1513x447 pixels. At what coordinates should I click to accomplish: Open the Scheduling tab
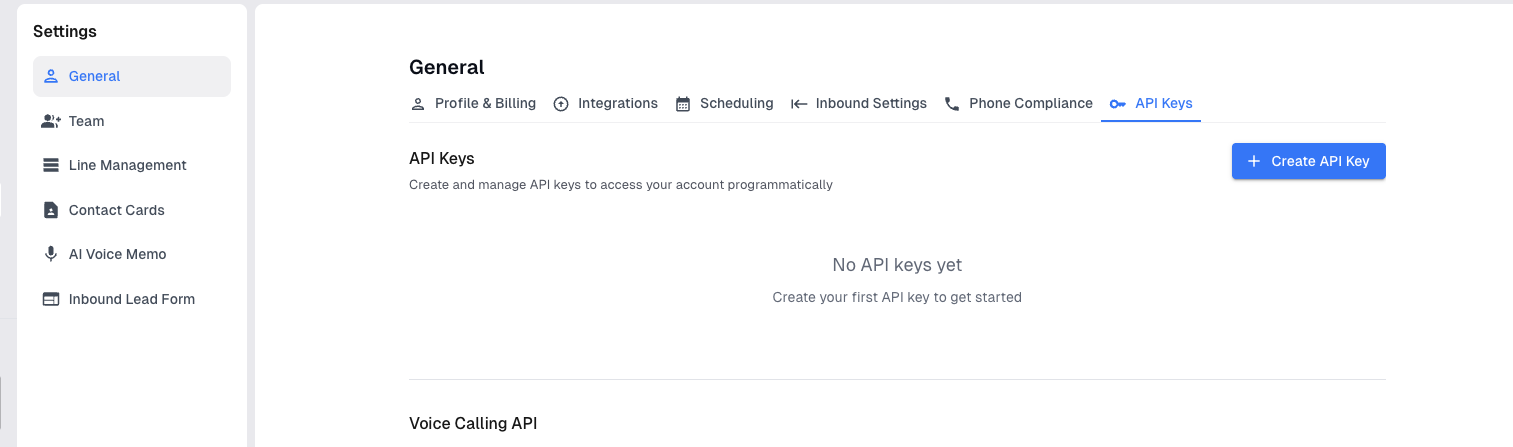(x=725, y=103)
